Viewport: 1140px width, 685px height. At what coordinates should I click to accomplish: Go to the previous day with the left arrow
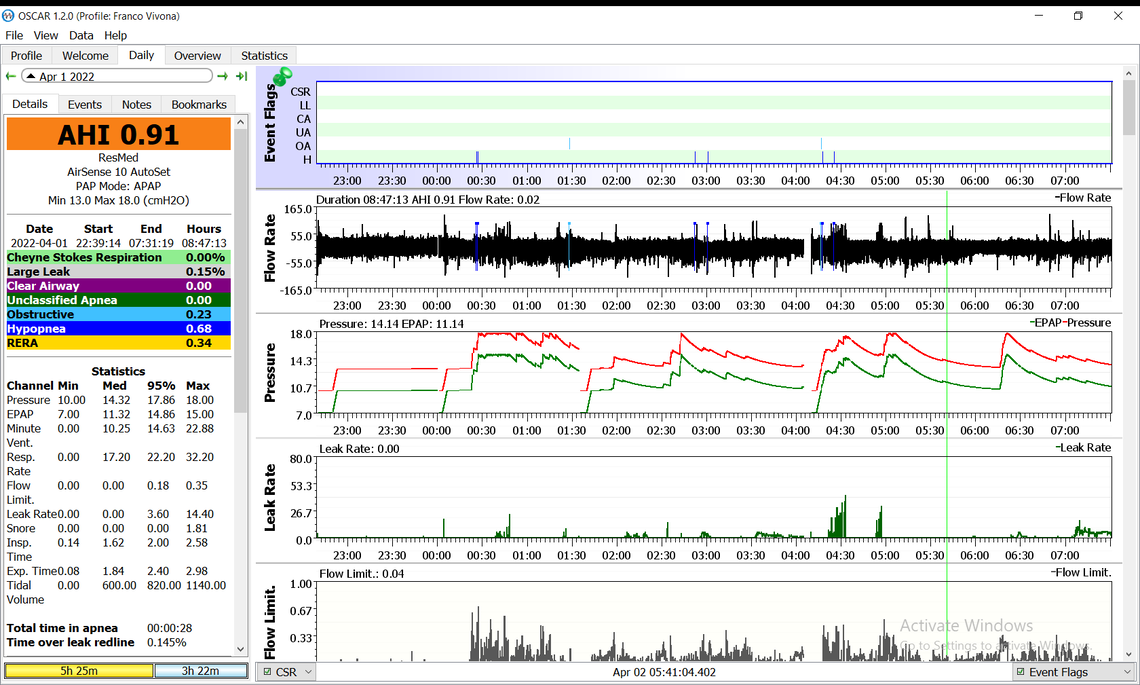click(x=10, y=76)
